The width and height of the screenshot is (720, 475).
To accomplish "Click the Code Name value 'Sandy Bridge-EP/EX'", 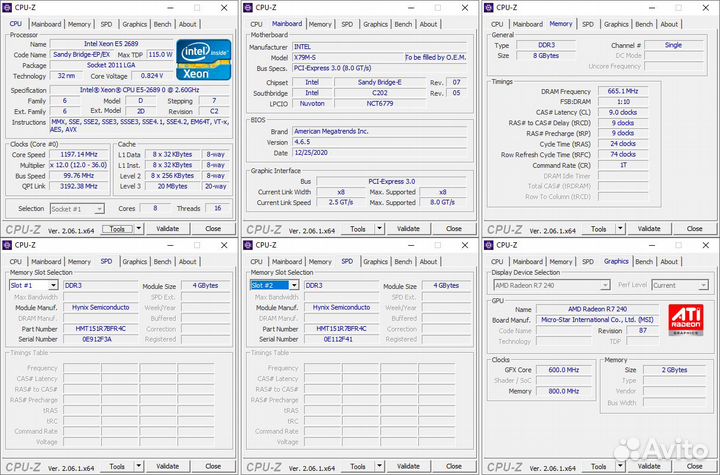I will coord(81,54).
